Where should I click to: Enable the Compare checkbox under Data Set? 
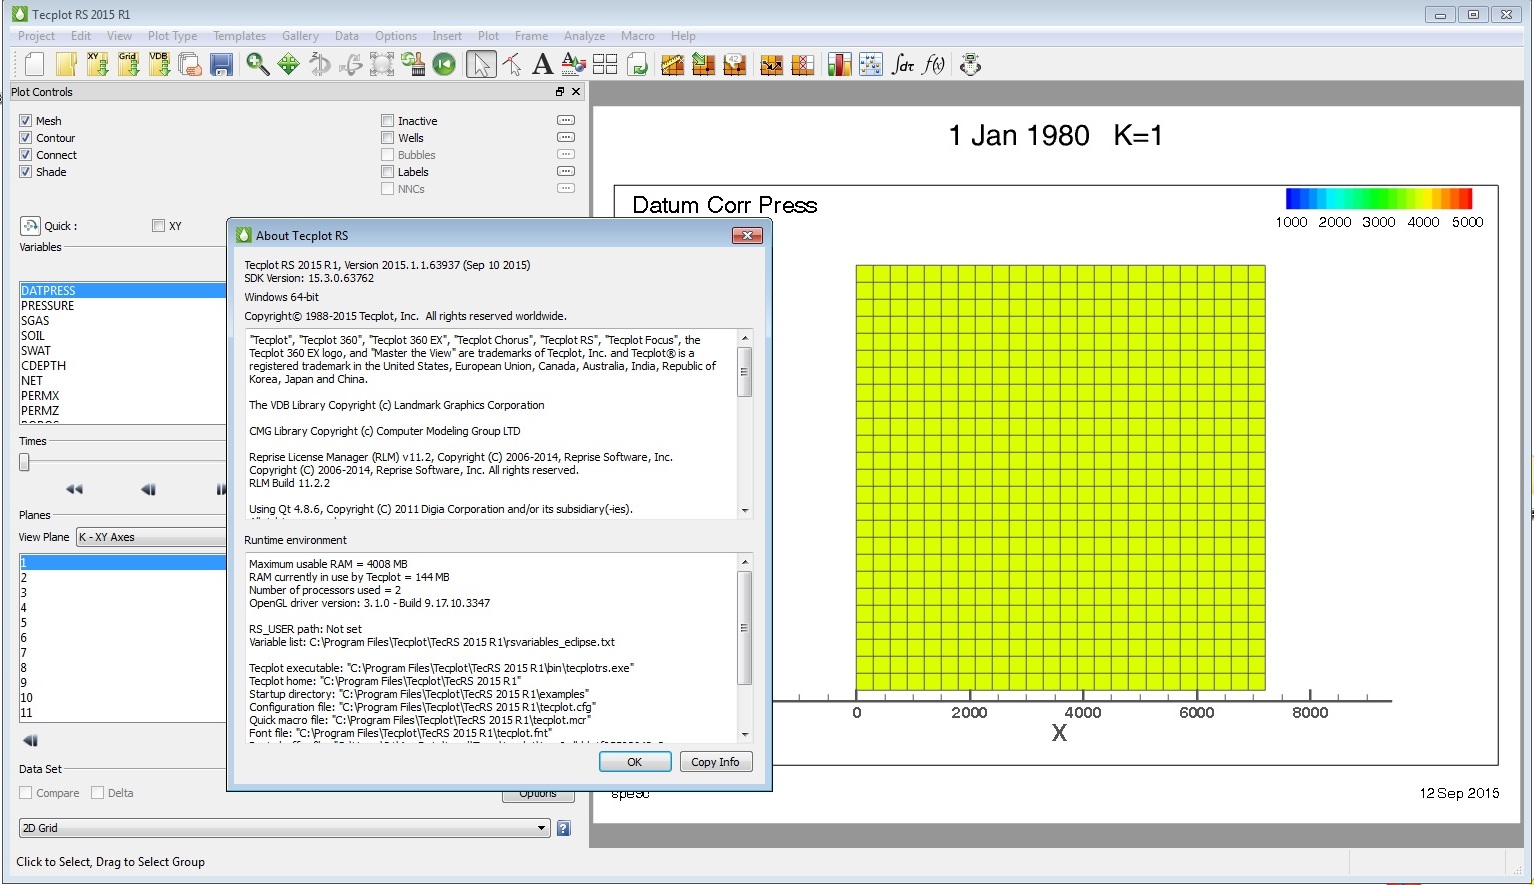[x=26, y=793]
